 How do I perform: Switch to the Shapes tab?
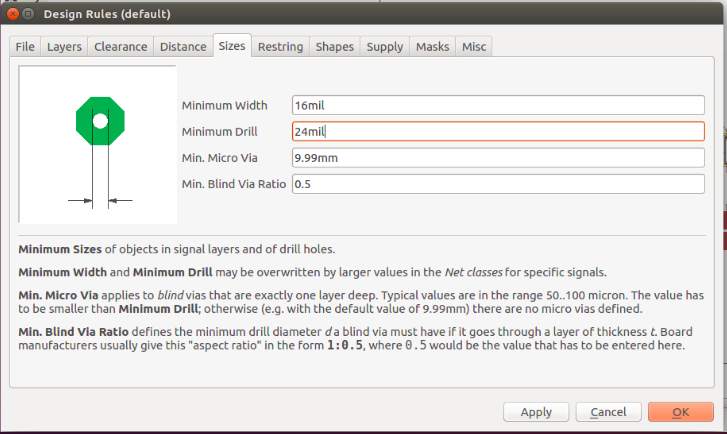coord(334,47)
